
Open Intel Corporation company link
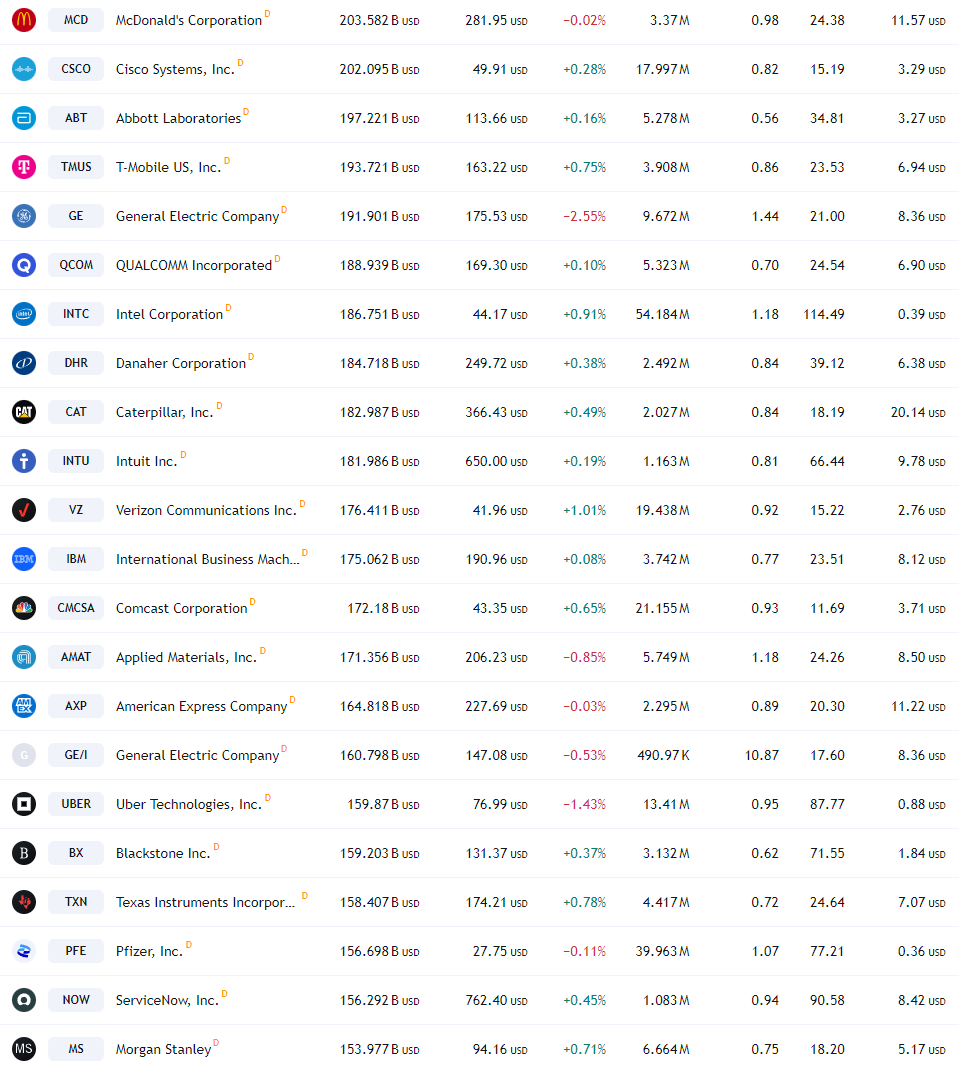170,314
